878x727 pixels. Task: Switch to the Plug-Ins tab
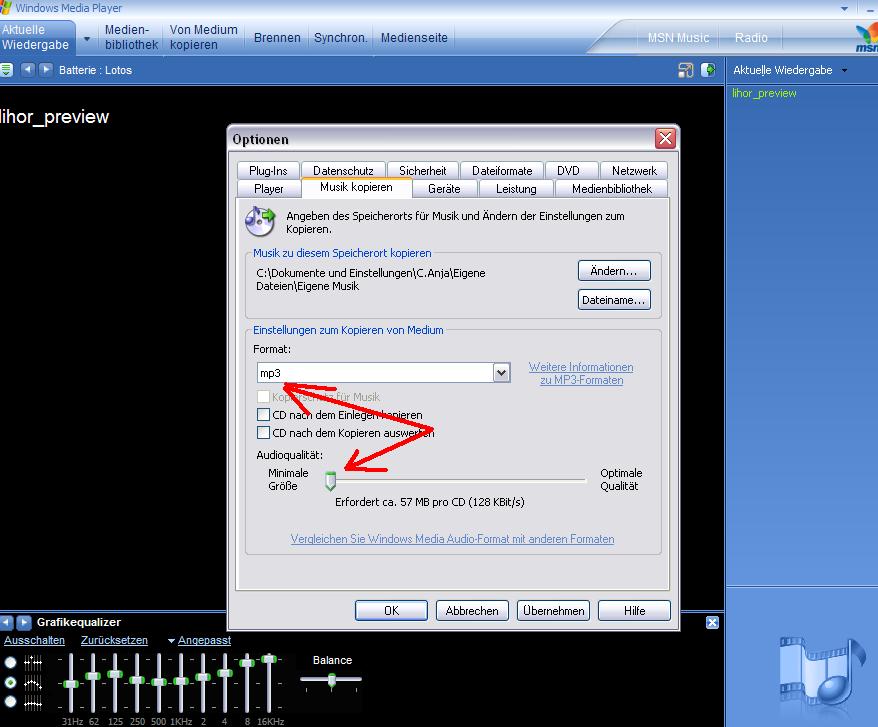[x=268, y=170]
